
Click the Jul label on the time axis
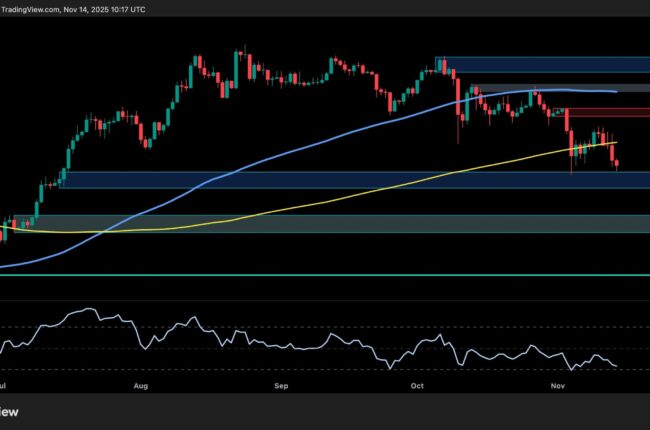[6, 384]
